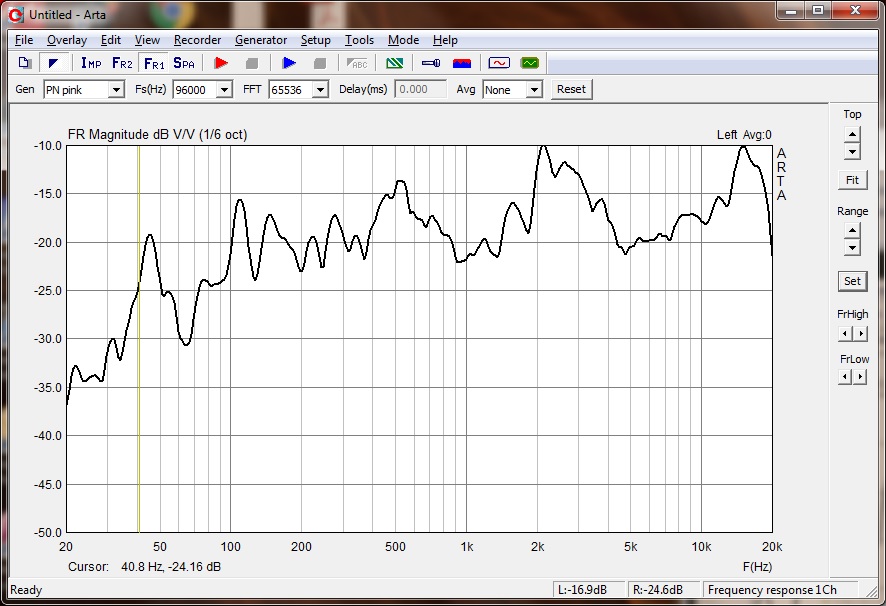This screenshot has height=606, width=886.
Task: Open the Tools menu
Action: click(359, 40)
